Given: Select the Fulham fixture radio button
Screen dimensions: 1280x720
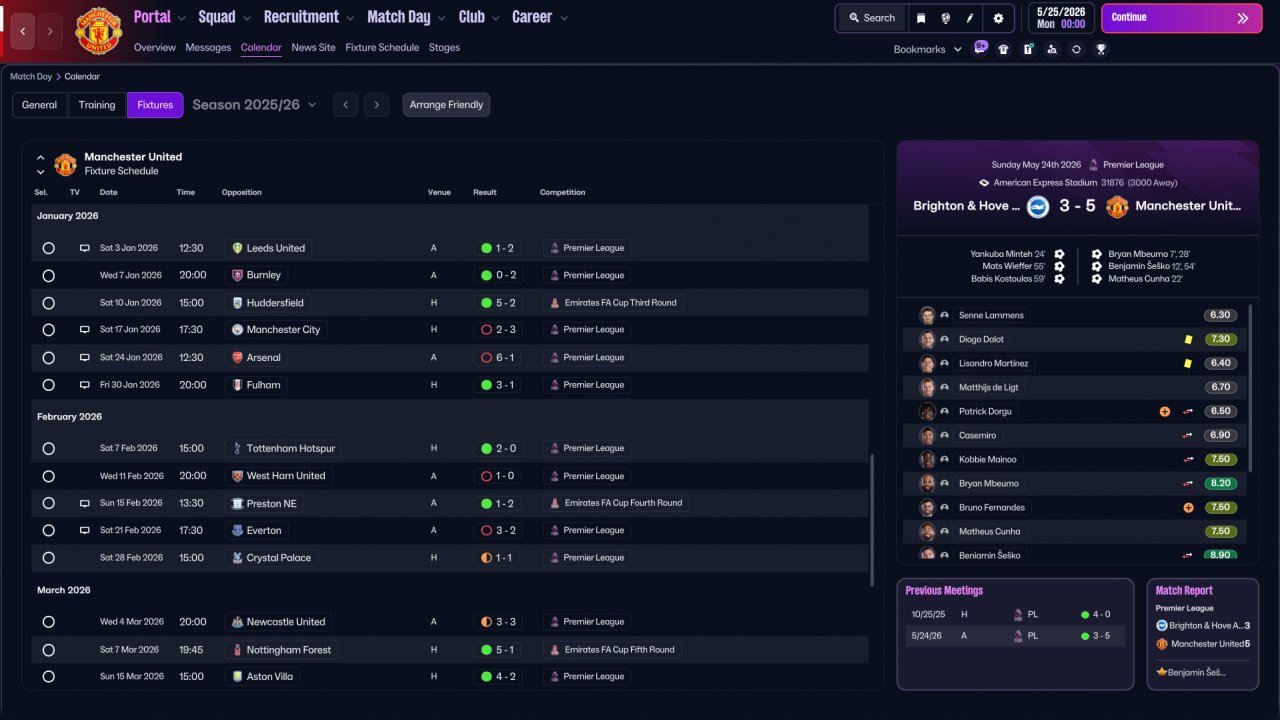Looking at the screenshot, I should tap(48, 385).
